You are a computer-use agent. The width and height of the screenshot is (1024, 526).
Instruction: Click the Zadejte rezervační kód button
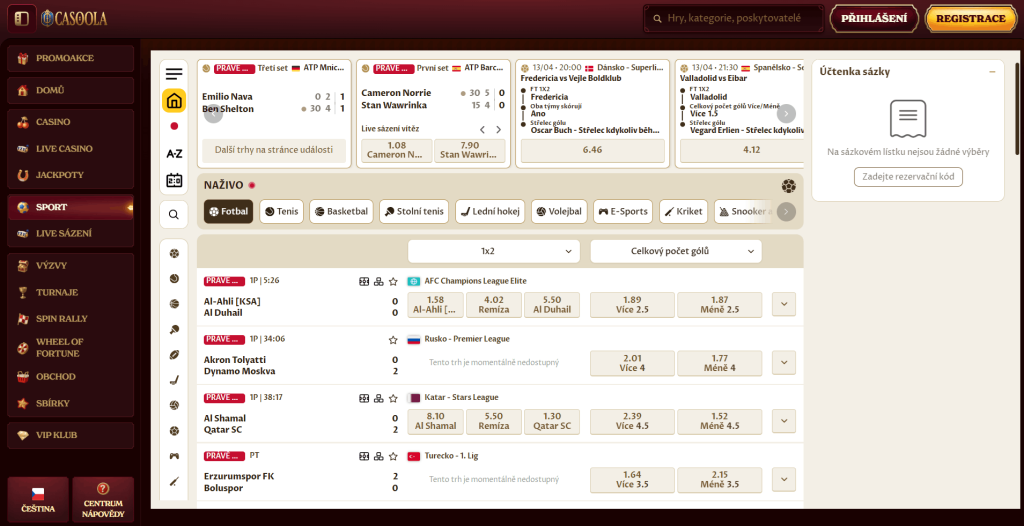(908, 177)
